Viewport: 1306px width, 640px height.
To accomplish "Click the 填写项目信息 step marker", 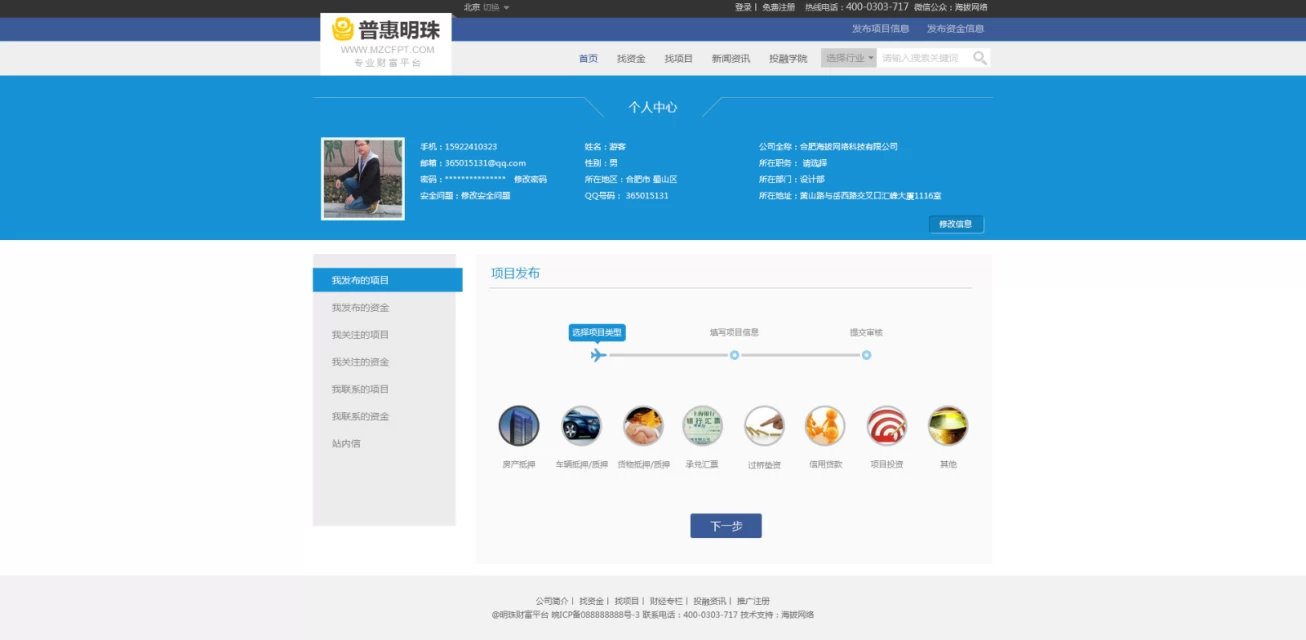I will (734, 355).
